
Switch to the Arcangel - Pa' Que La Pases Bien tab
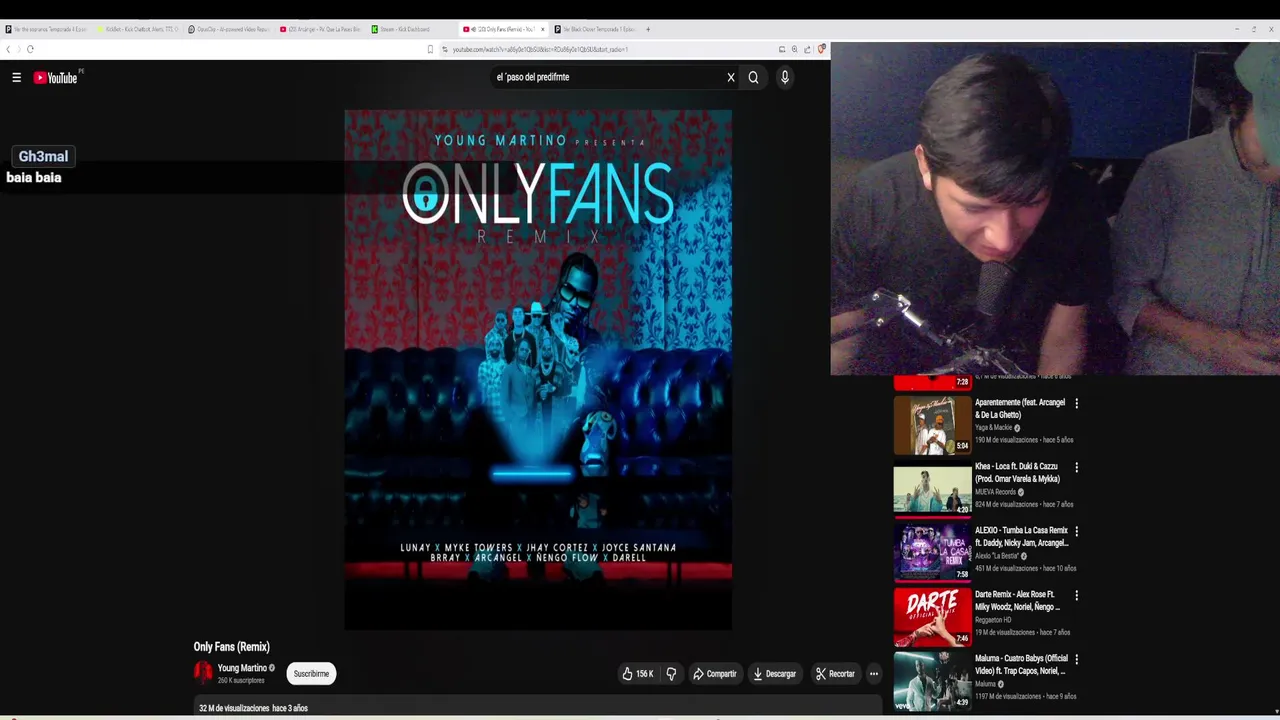tap(322, 29)
